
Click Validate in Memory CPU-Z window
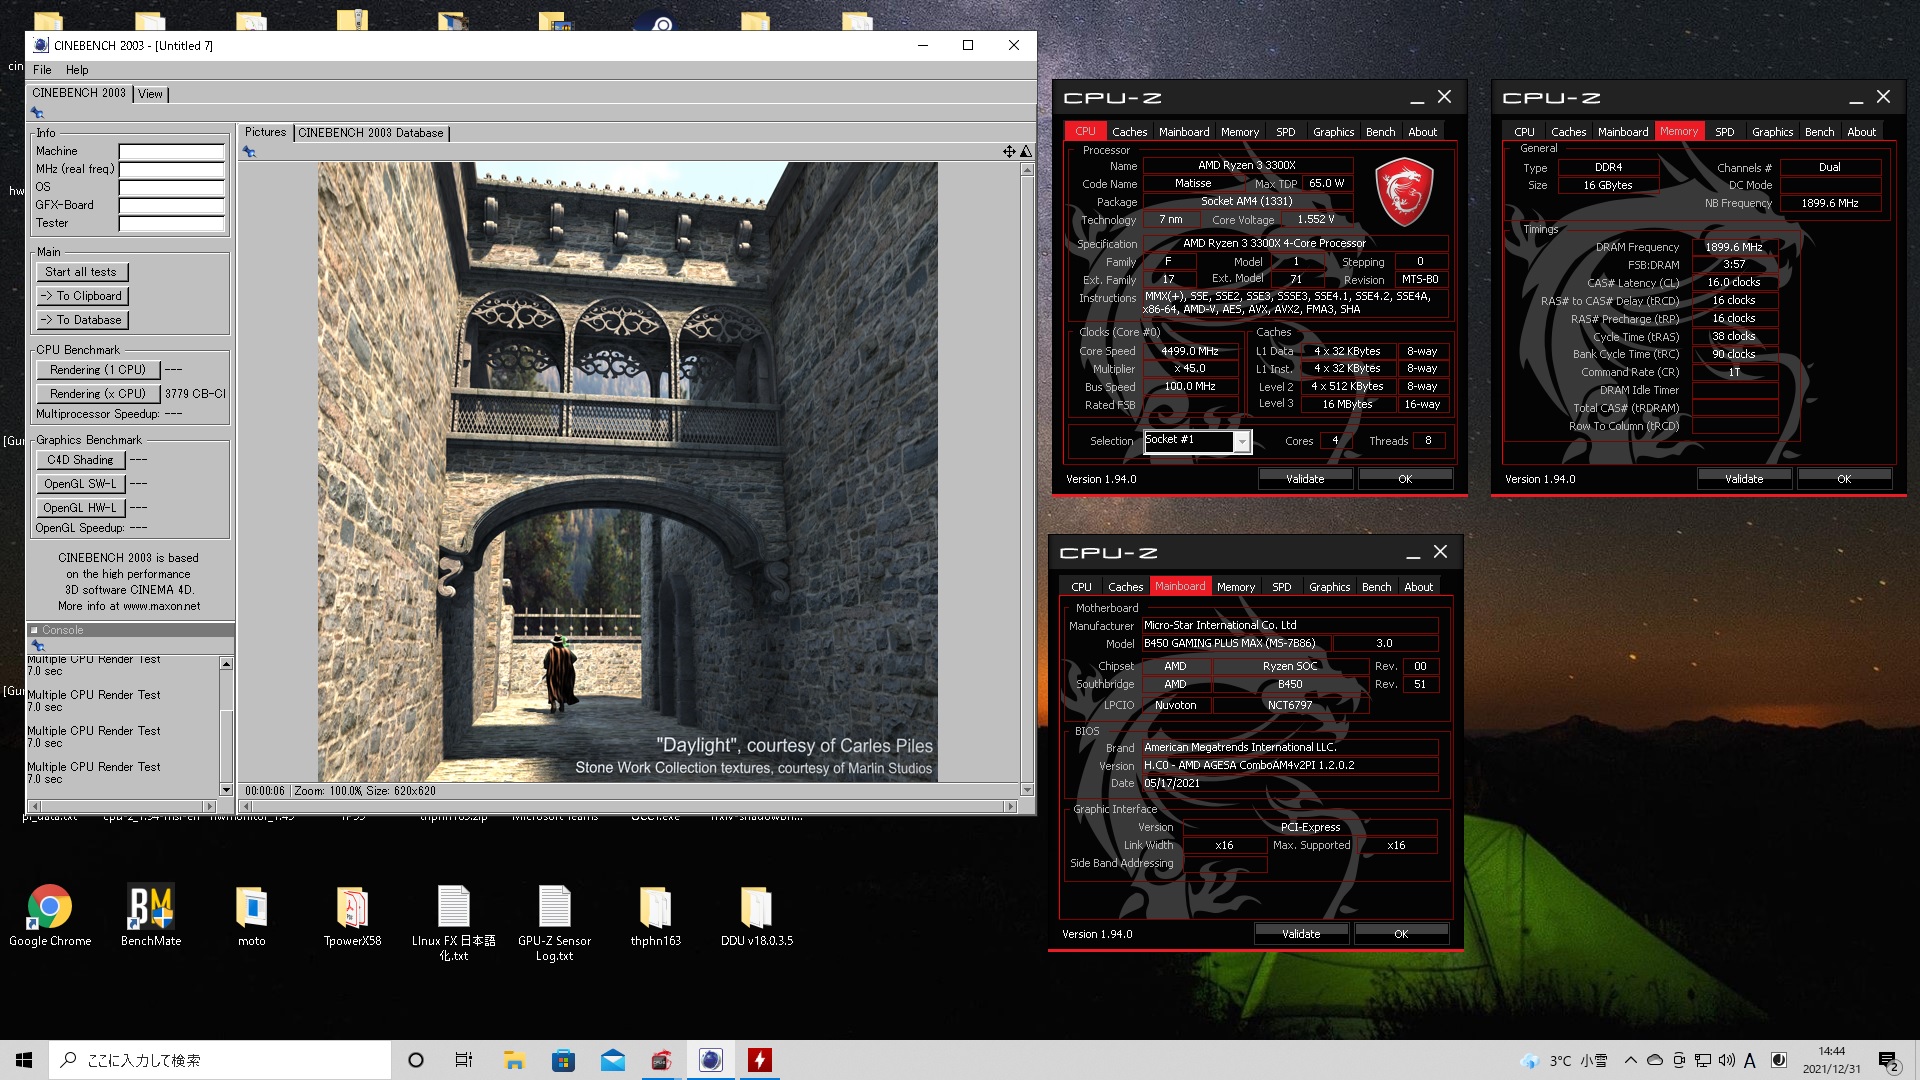click(x=1744, y=479)
